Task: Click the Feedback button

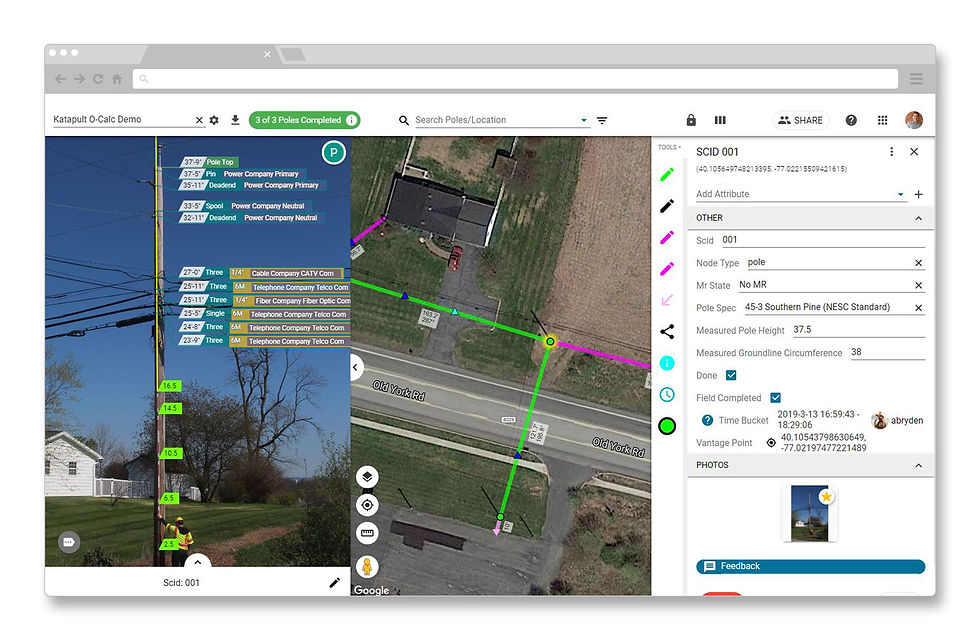Action: [811, 566]
